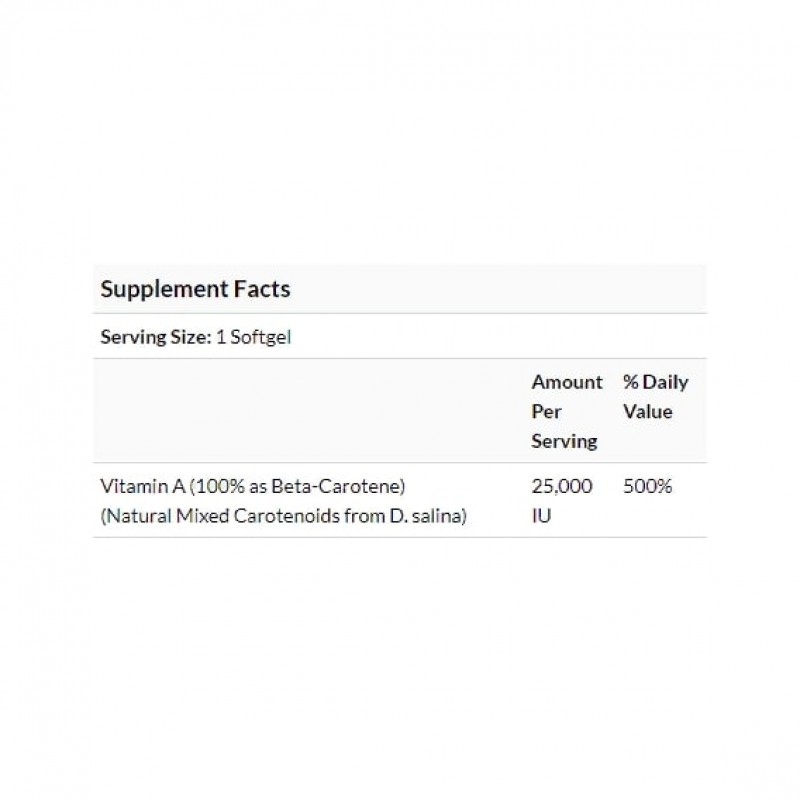Viewport: 800px width, 800px height.
Task: Click the 25,000 amount number
Action: point(562,486)
